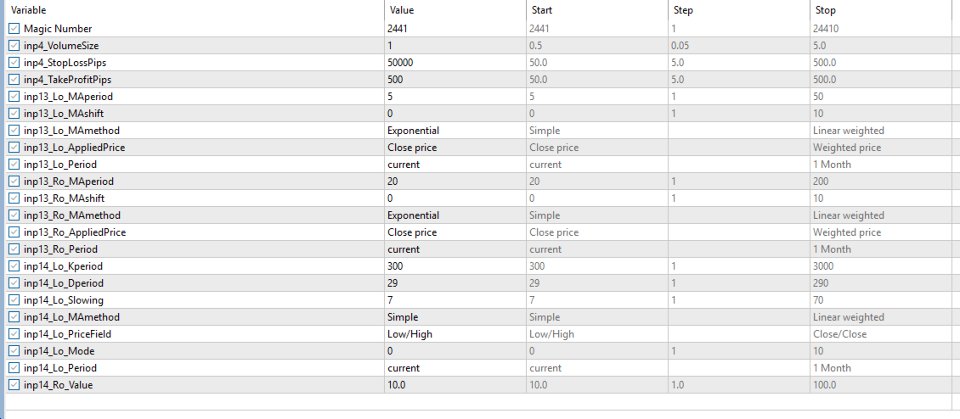
Task: Disable the inp4_TakeProfitPips checkbox
Action: click(13, 80)
